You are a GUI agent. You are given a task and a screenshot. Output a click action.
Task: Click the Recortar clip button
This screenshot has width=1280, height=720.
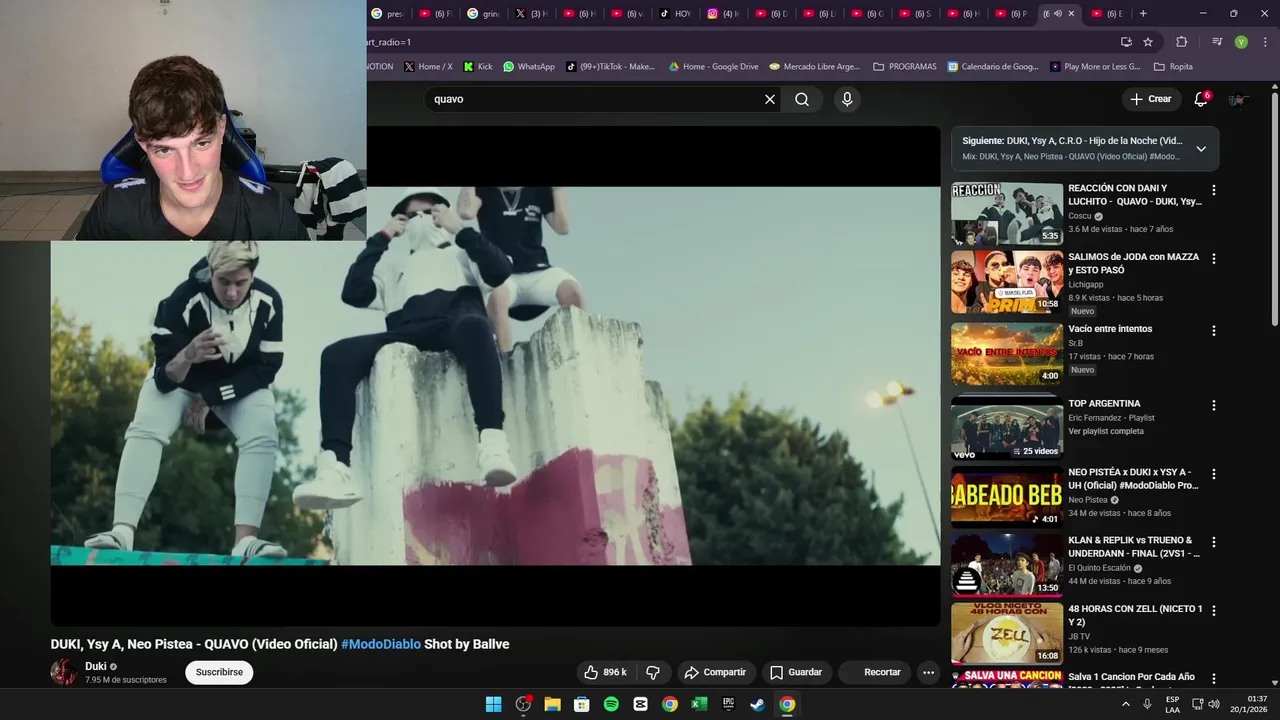click(x=874, y=672)
